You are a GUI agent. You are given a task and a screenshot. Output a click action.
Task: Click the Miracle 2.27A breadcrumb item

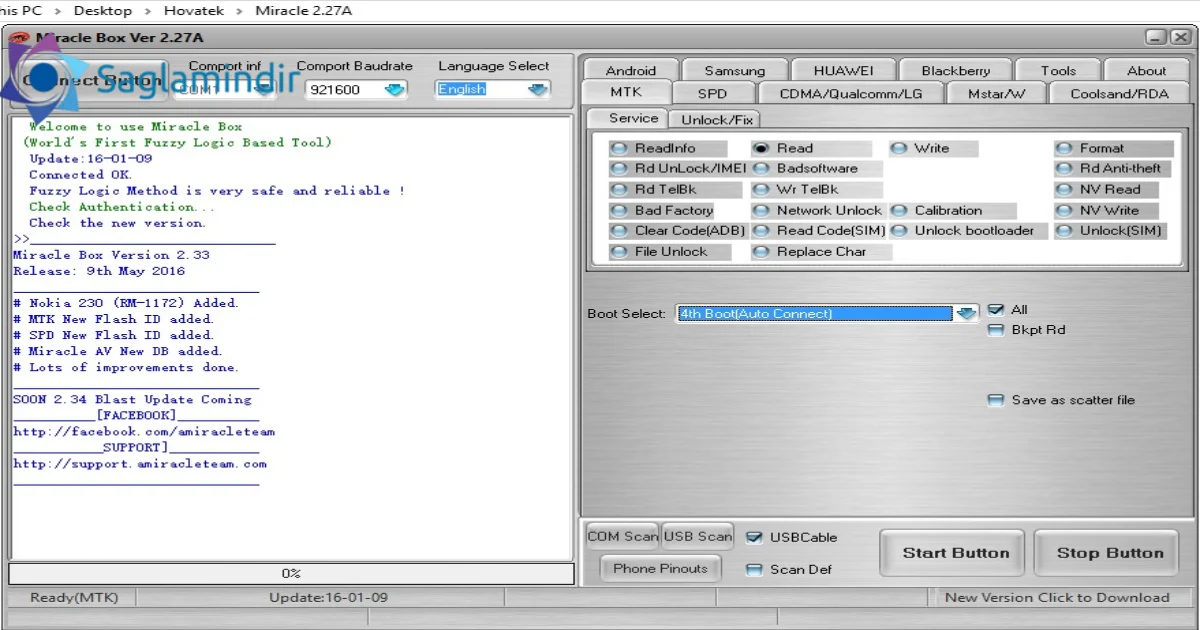pyautogui.click(x=303, y=10)
